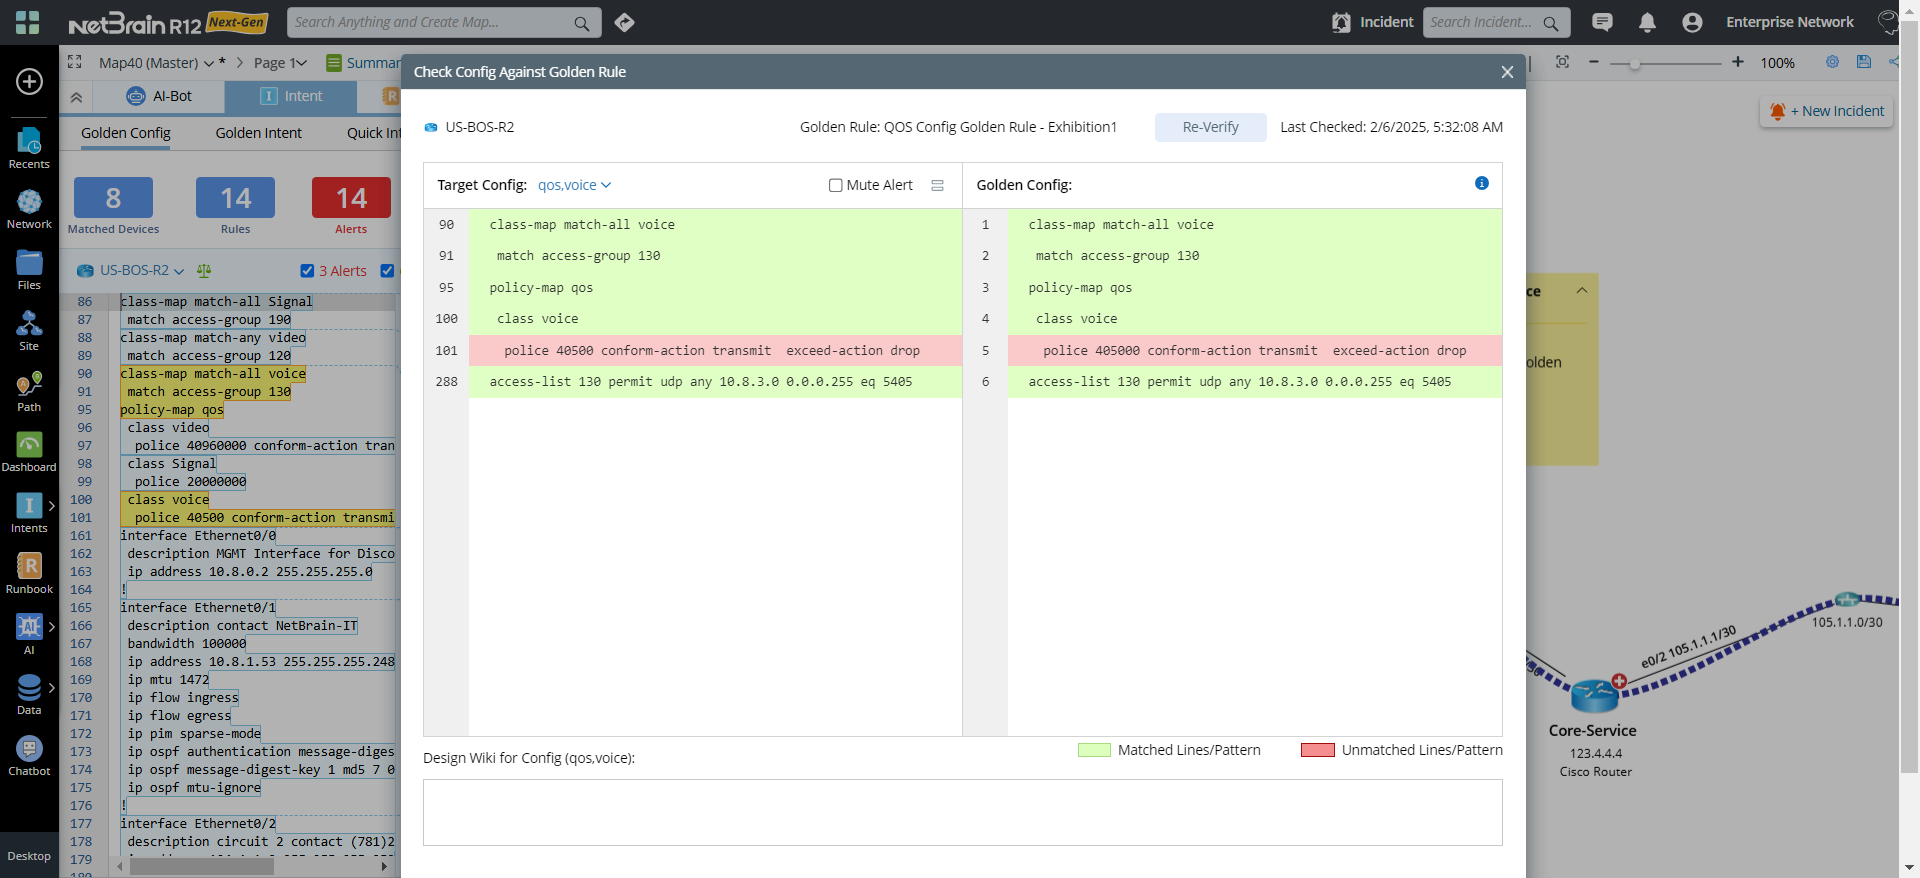This screenshot has width=1920, height=878.
Task: Select the AI-Bot tab
Action: click(159, 96)
